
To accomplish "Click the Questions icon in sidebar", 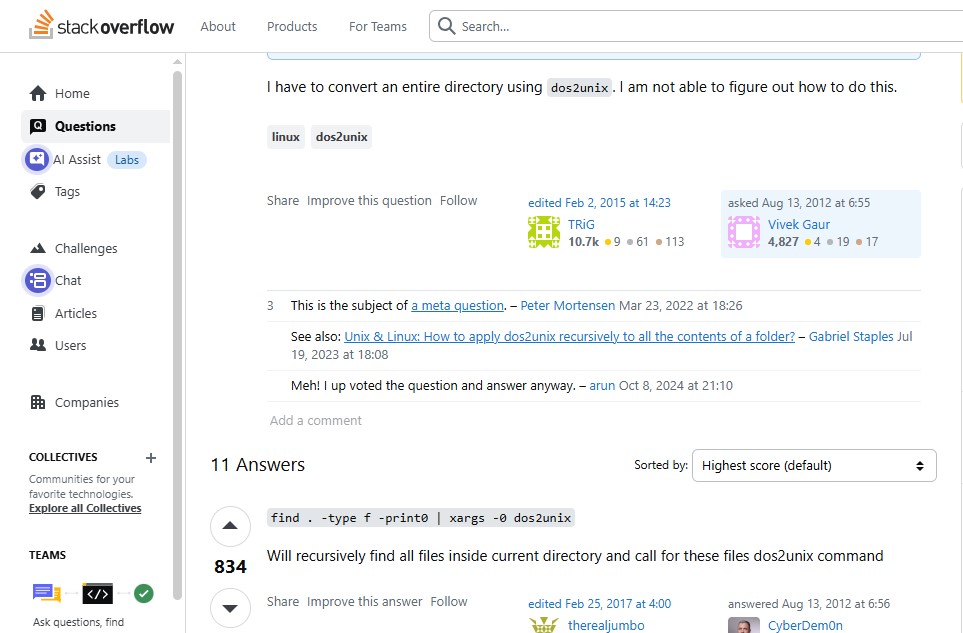I will click(38, 126).
